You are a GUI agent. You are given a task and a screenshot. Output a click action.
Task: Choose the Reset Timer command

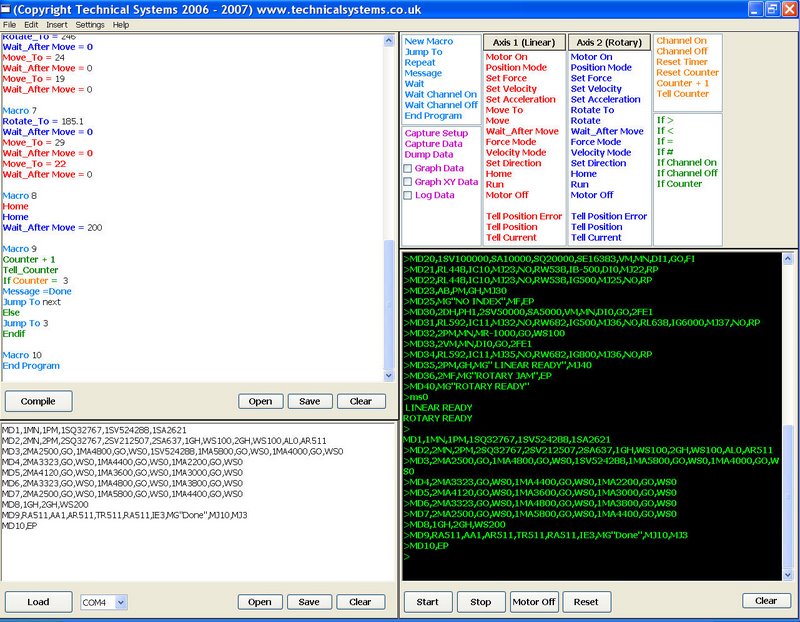click(684, 62)
